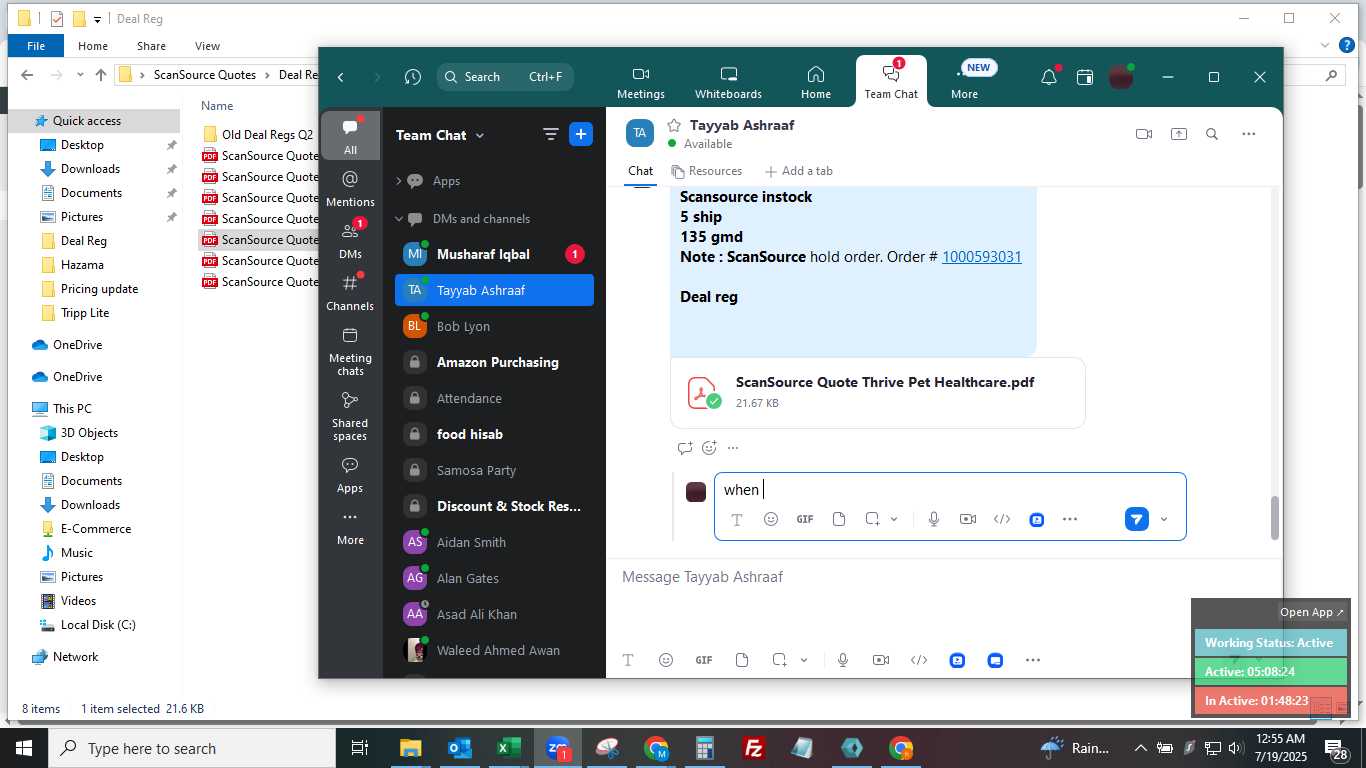Click Open App in the tracker widget
This screenshot has height=768, width=1366.
coord(1312,612)
